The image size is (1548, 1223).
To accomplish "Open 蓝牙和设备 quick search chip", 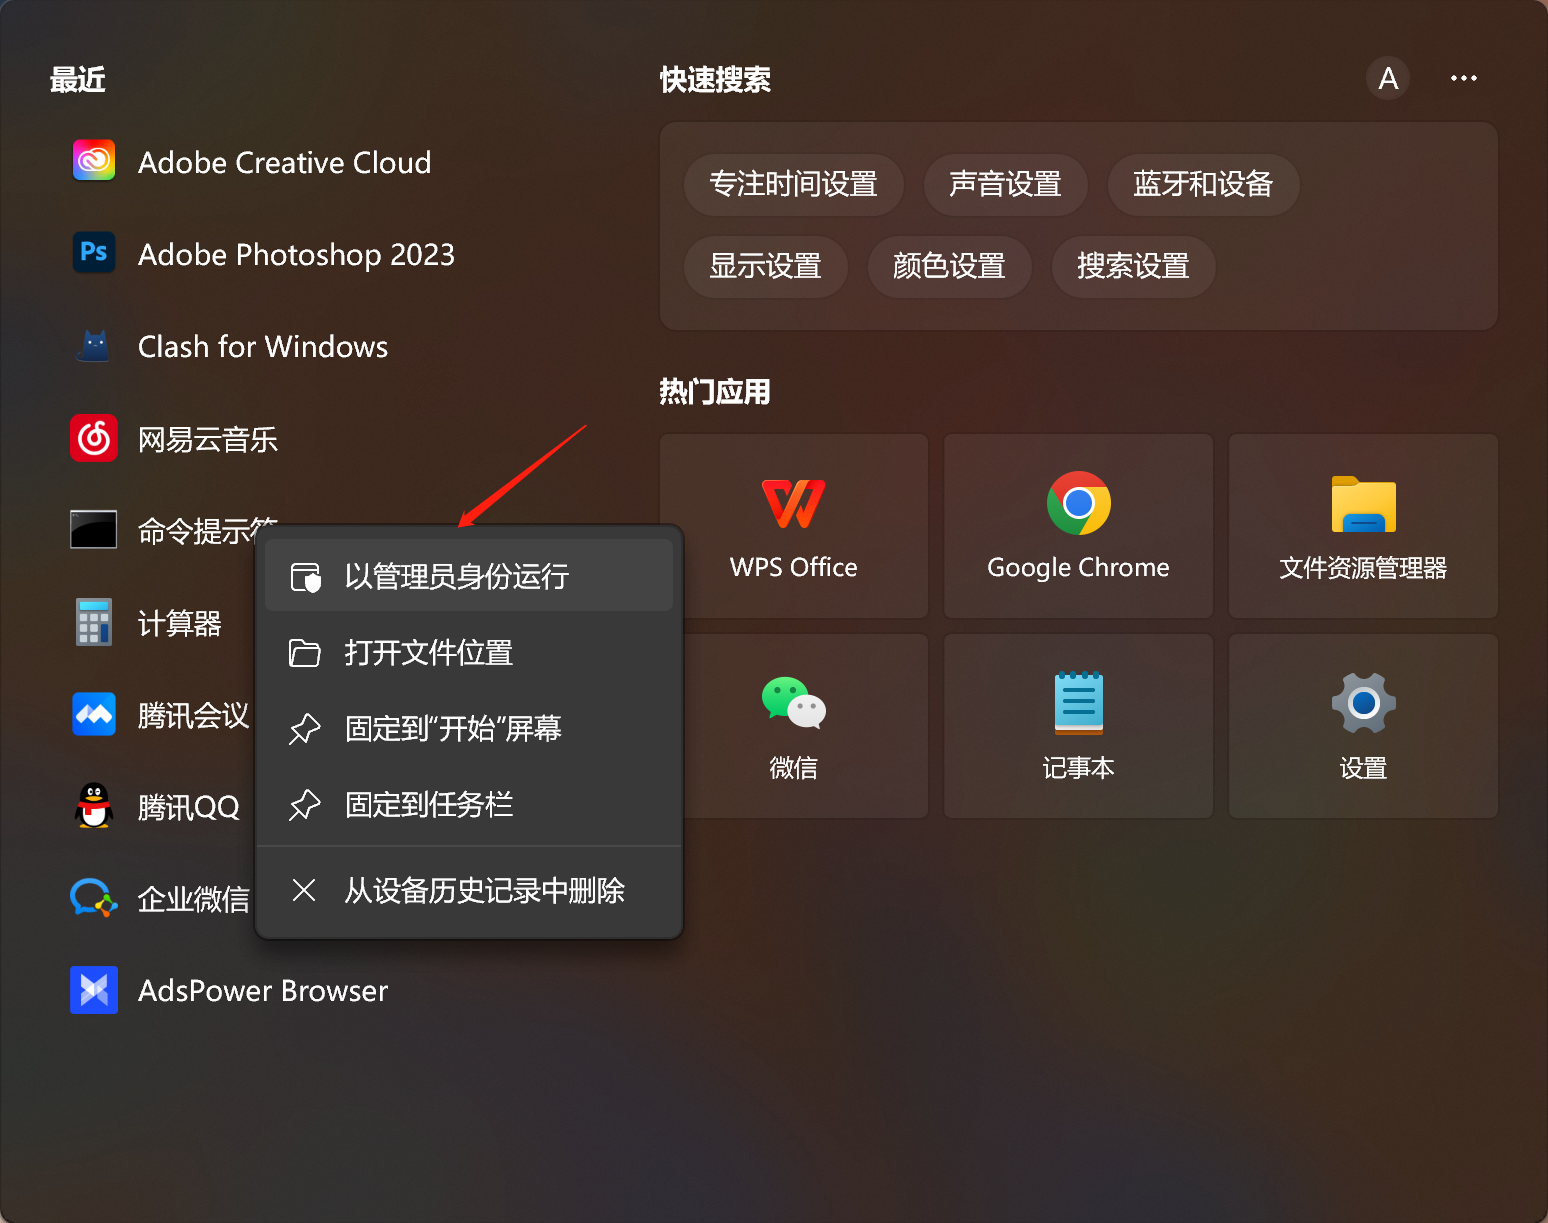I will [1203, 184].
